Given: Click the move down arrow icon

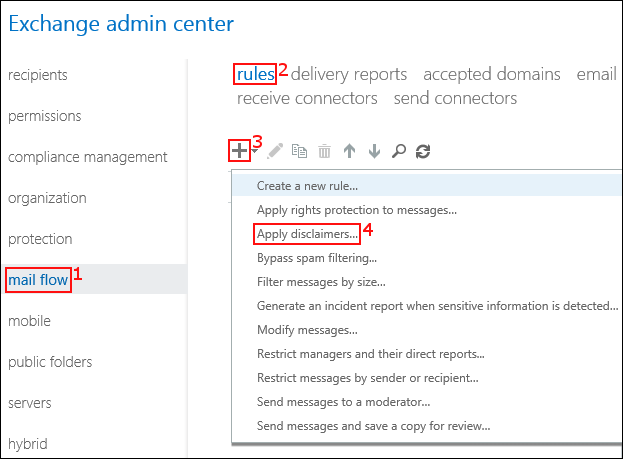Looking at the screenshot, I should pos(374,151).
